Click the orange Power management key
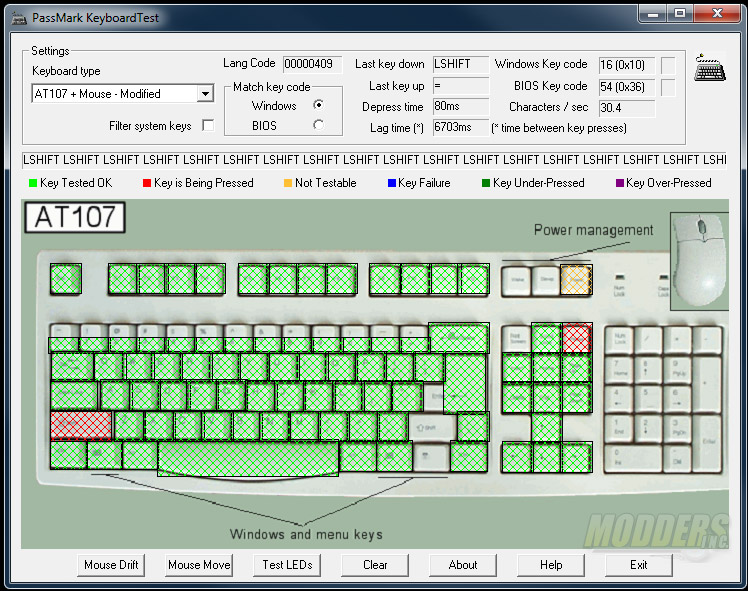The width and height of the screenshot is (748, 591). pyautogui.click(x=576, y=280)
